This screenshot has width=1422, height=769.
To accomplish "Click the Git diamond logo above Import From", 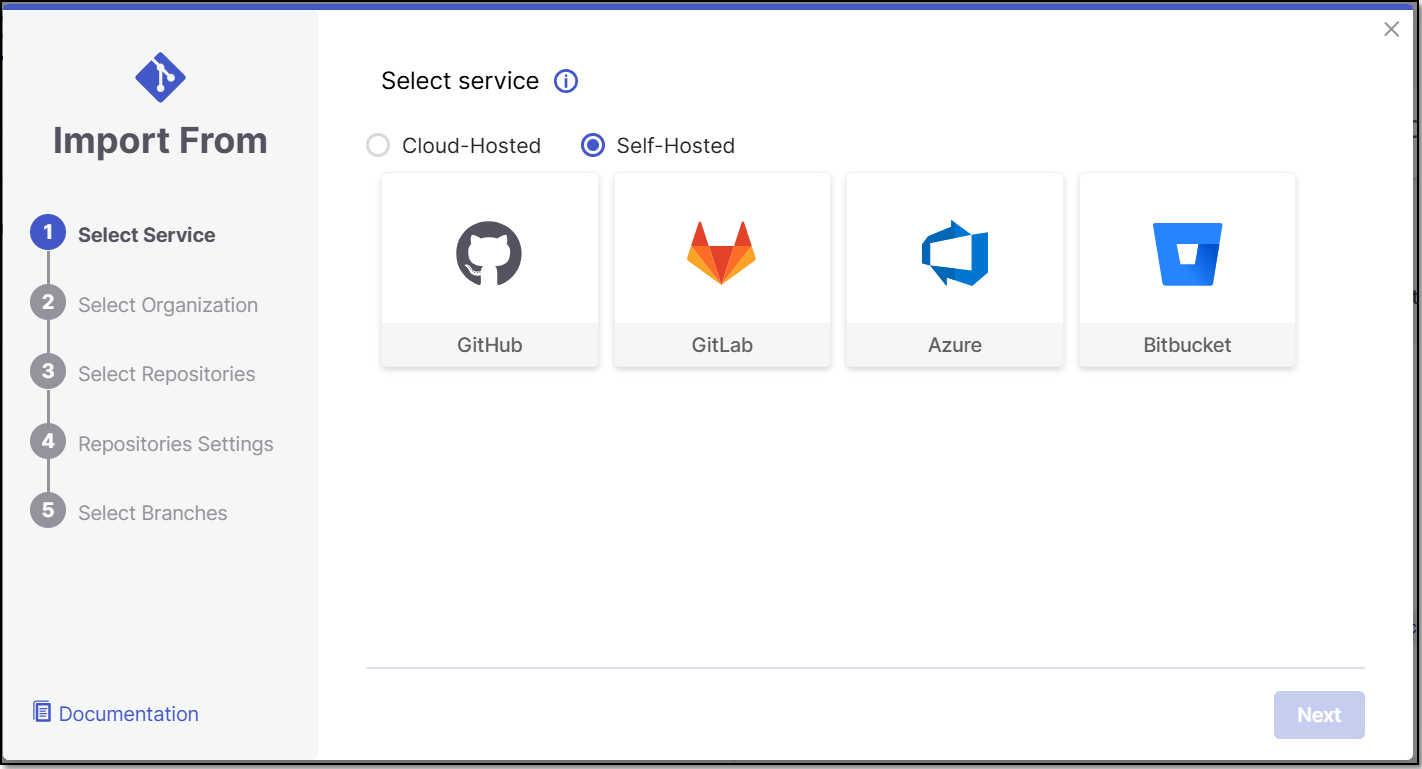I will tap(160, 77).
